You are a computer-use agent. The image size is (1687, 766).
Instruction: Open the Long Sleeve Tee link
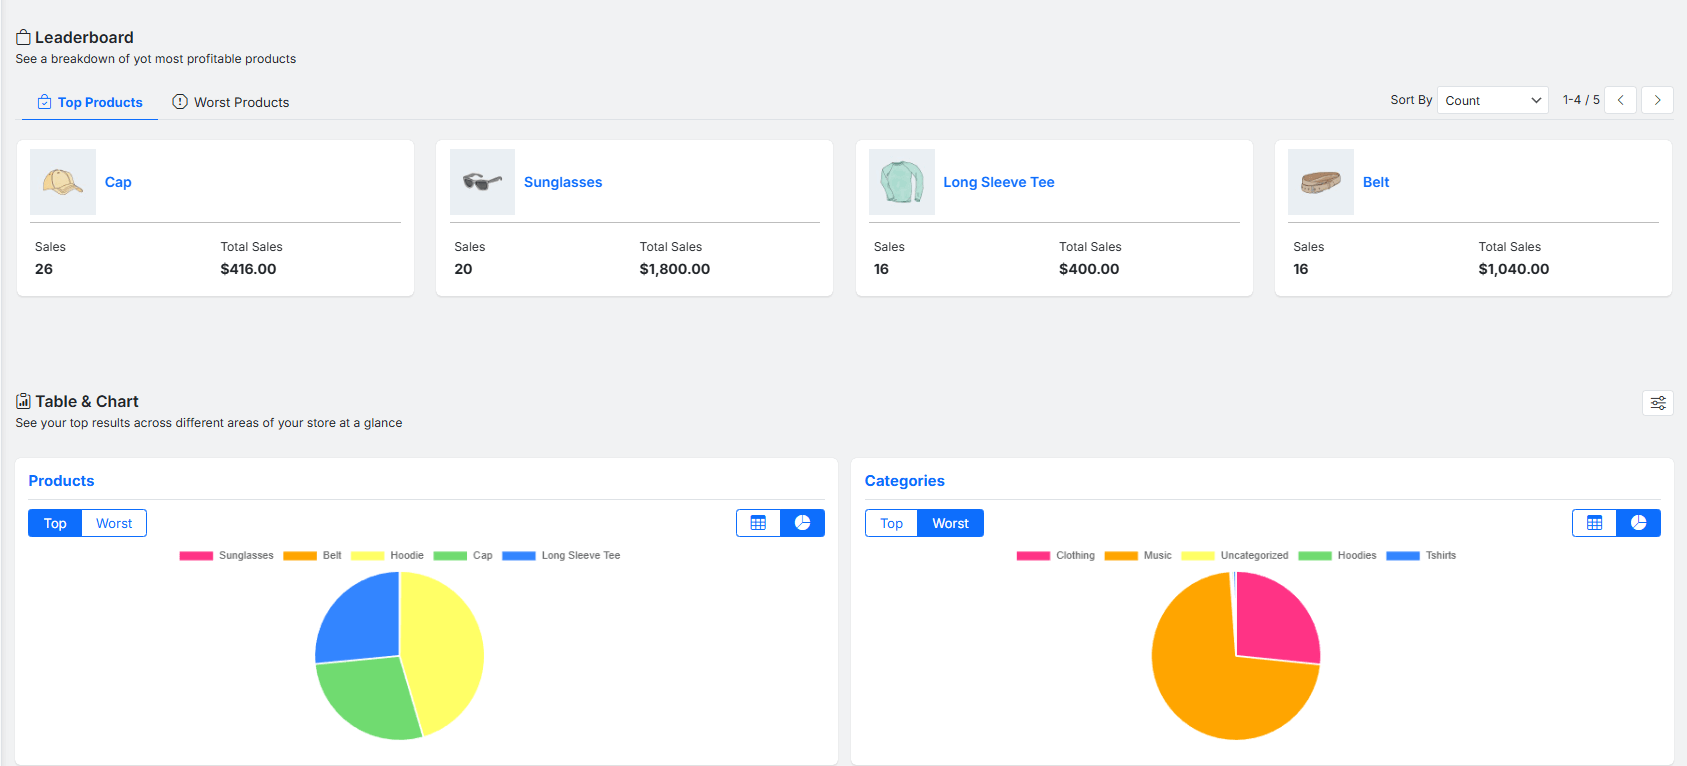pos(999,182)
